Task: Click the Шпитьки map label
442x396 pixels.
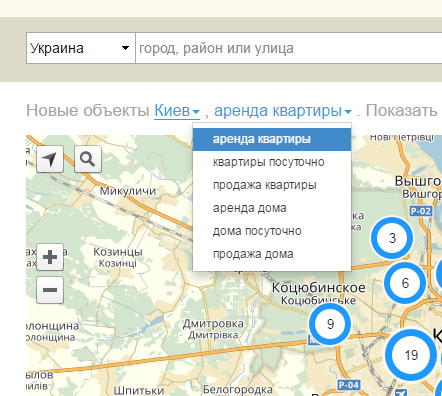Action: point(139,390)
